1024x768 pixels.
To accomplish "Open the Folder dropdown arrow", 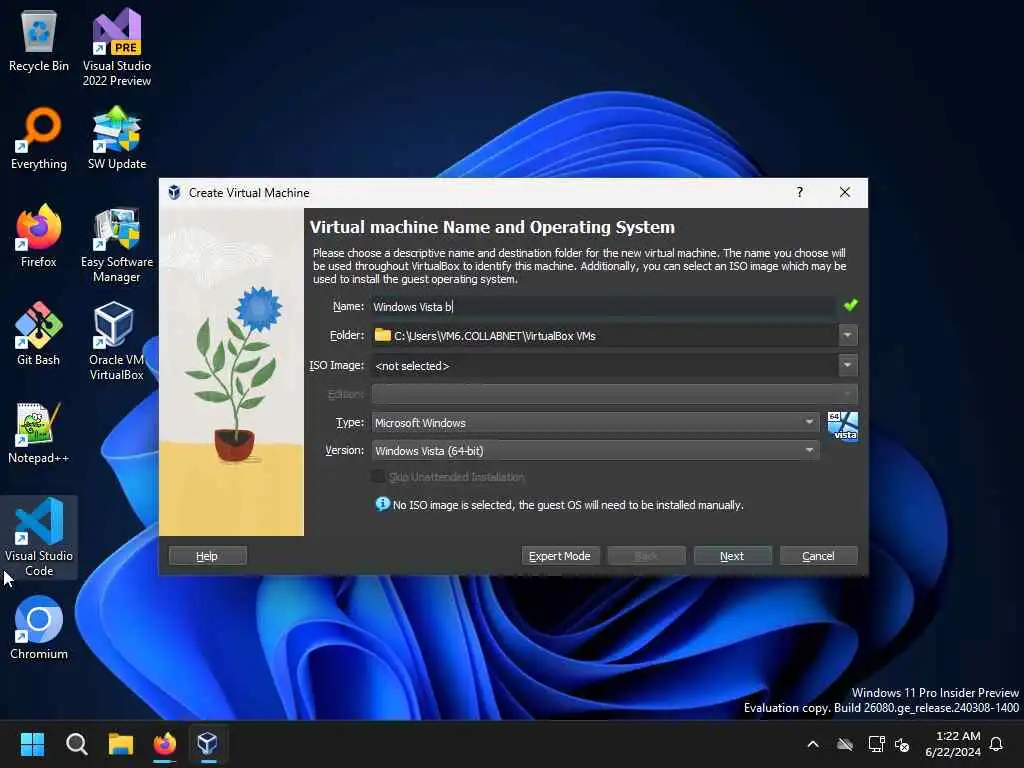I will pos(848,335).
